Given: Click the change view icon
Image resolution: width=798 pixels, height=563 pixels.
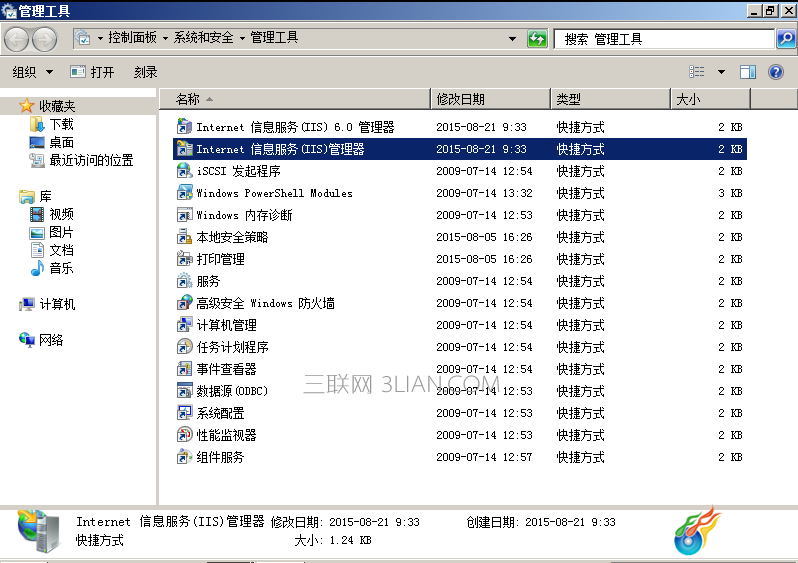Looking at the screenshot, I should pyautogui.click(x=697, y=72).
